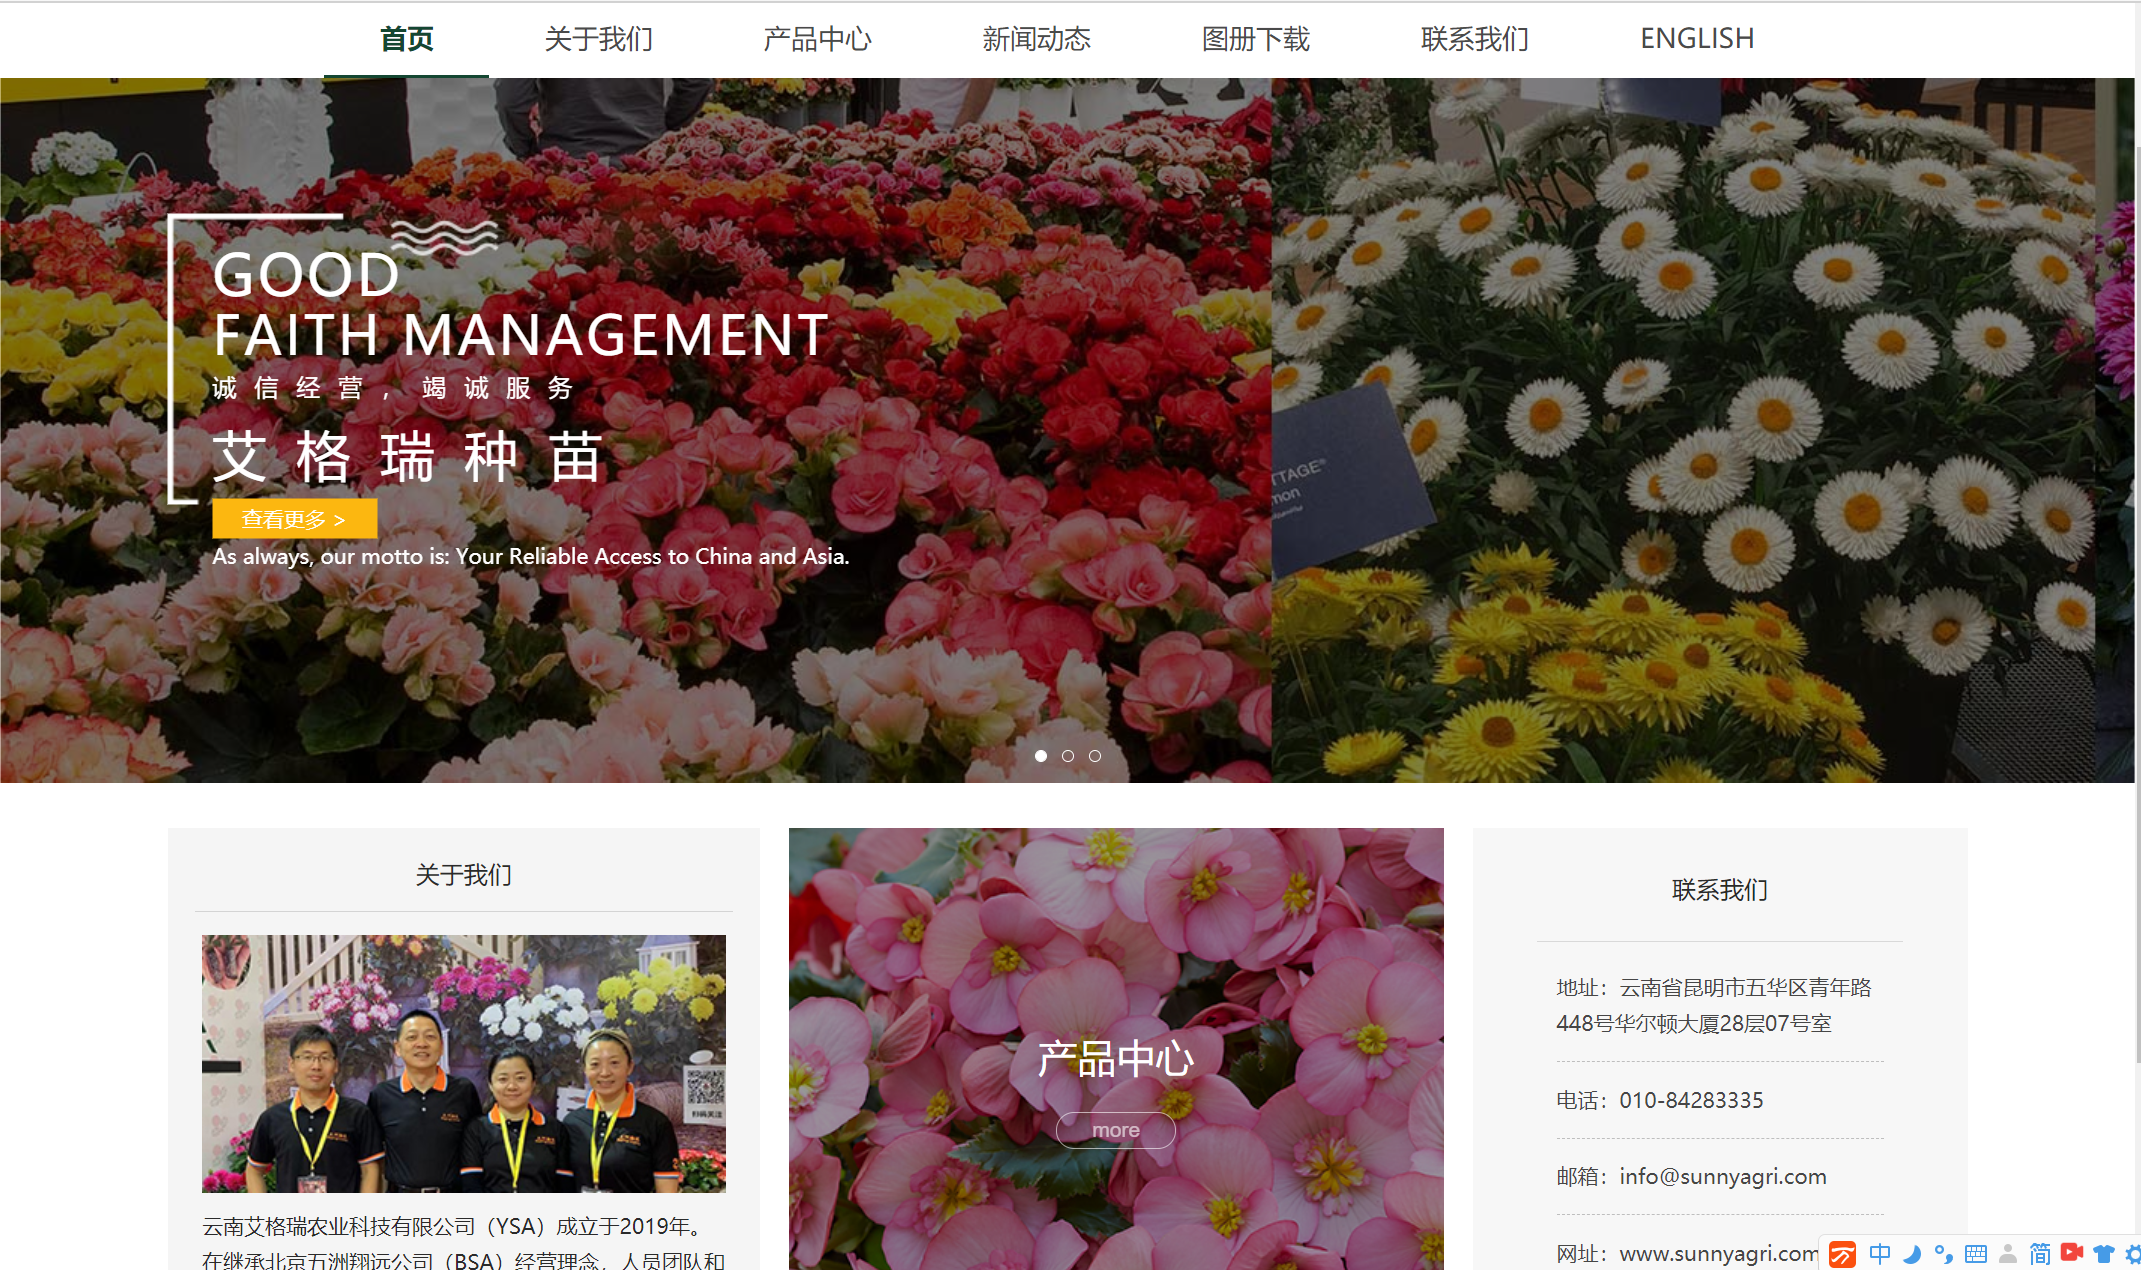This screenshot has height=1270, width=2141.
Task: Click the page vertical scrollbar
Action: (2138, 600)
